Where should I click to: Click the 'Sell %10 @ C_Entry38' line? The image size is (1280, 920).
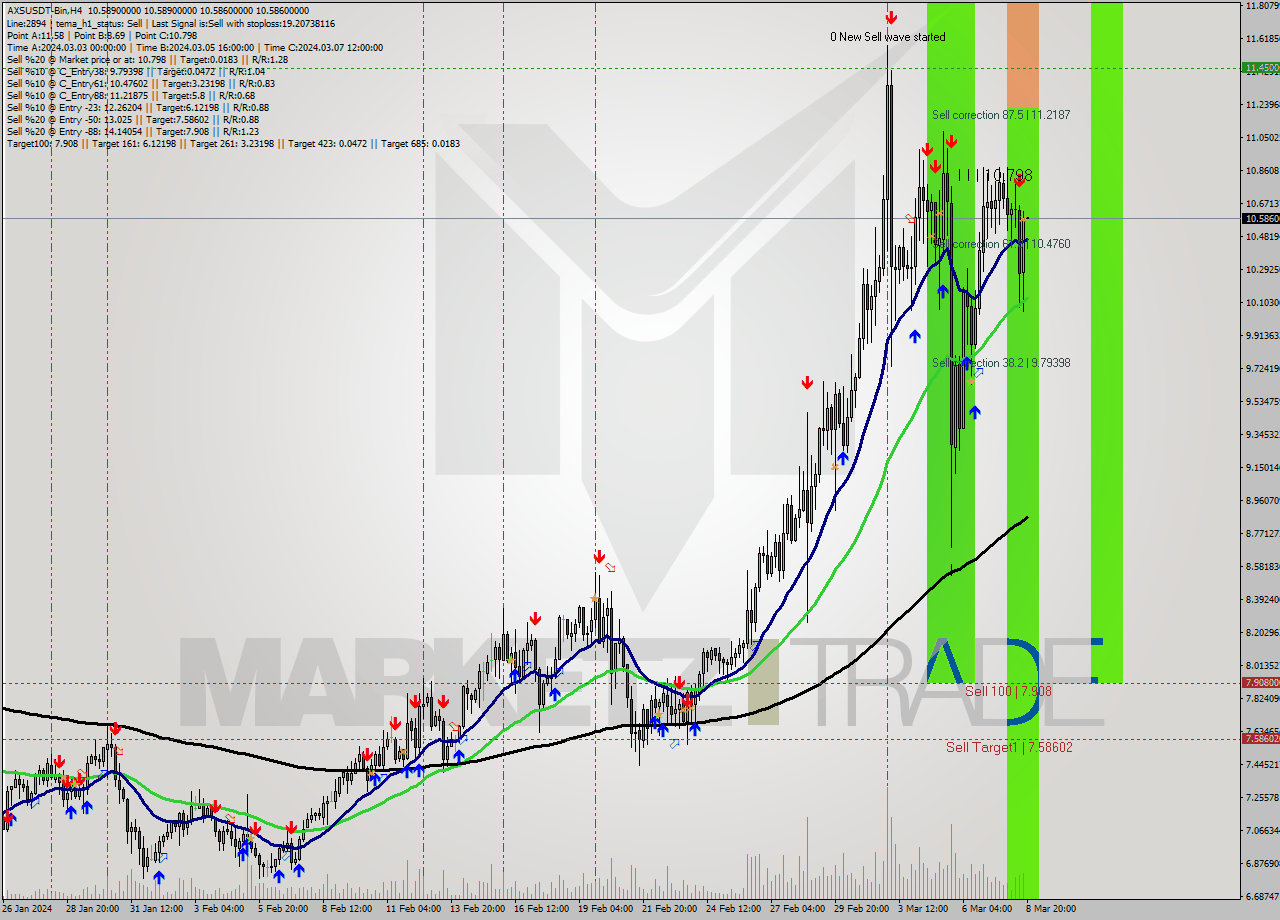tap(136, 71)
